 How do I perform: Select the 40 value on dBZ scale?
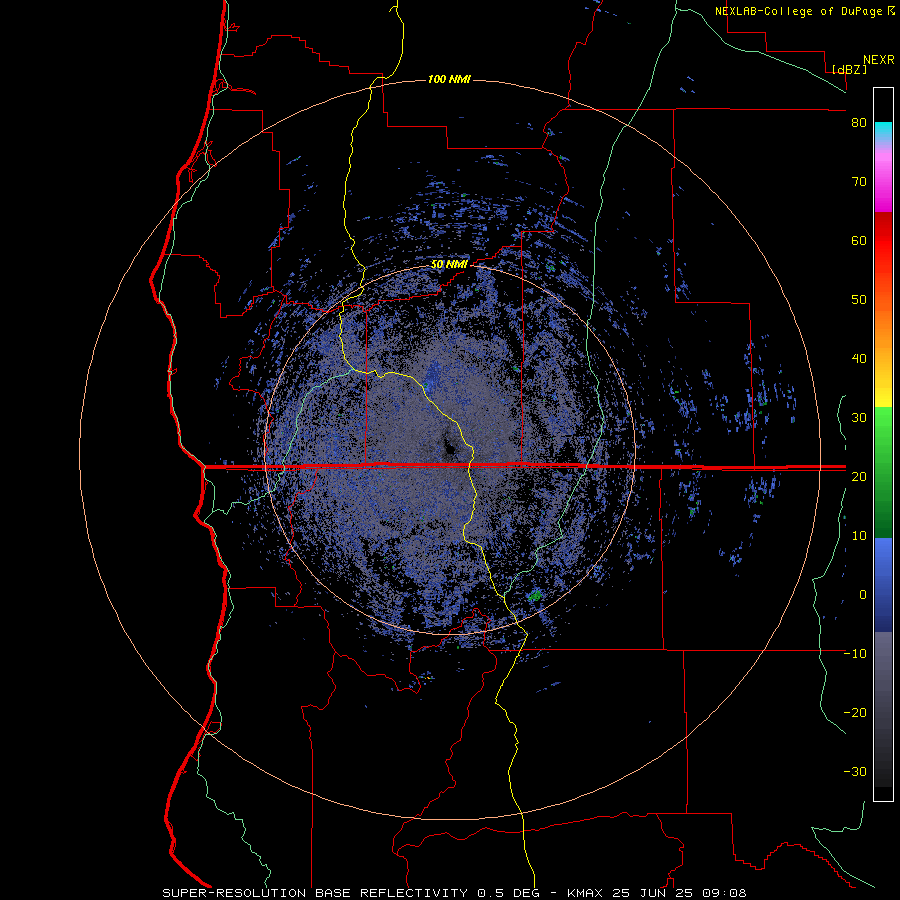(859, 359)
